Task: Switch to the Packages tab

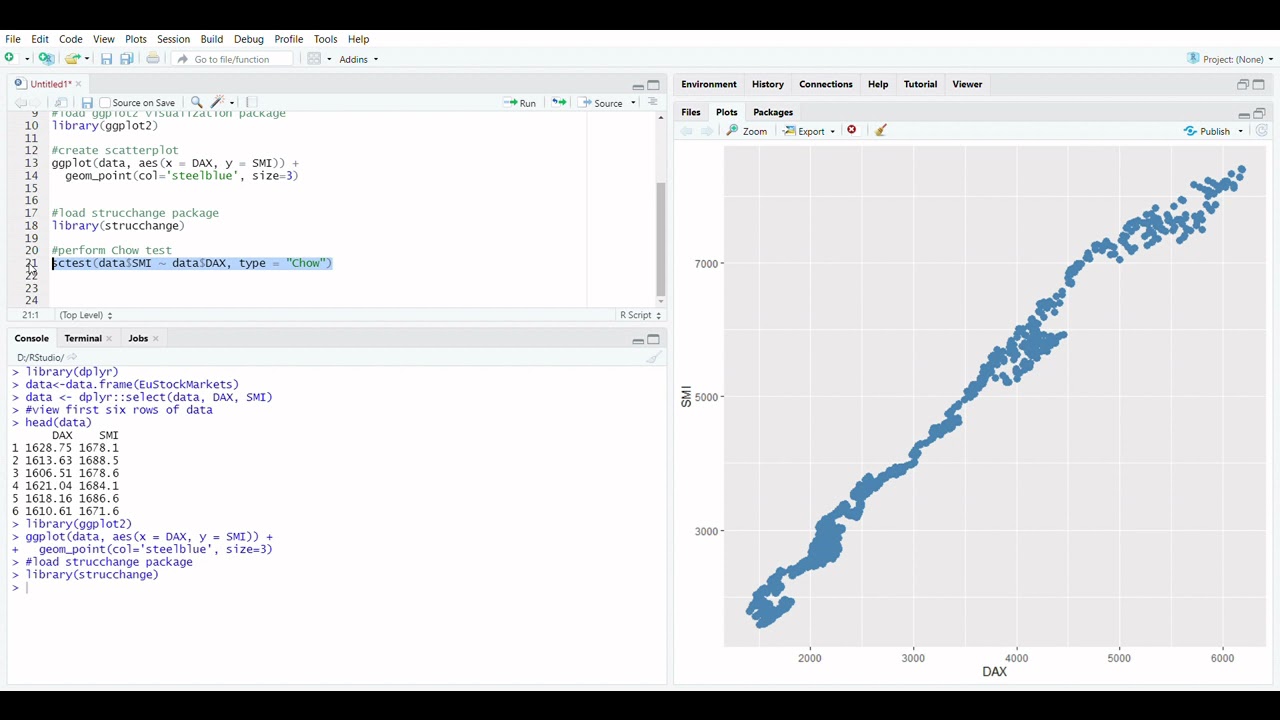Action: [x=773, y=112]
